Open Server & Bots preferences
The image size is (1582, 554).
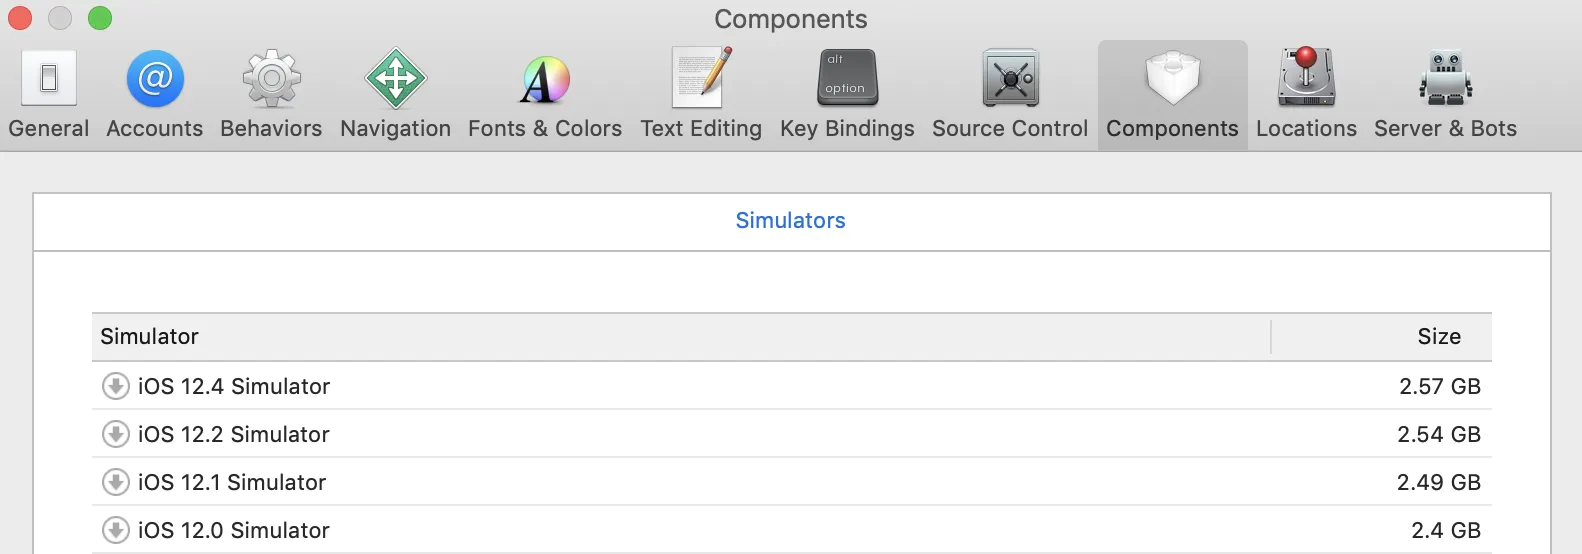pos(1445,94)
